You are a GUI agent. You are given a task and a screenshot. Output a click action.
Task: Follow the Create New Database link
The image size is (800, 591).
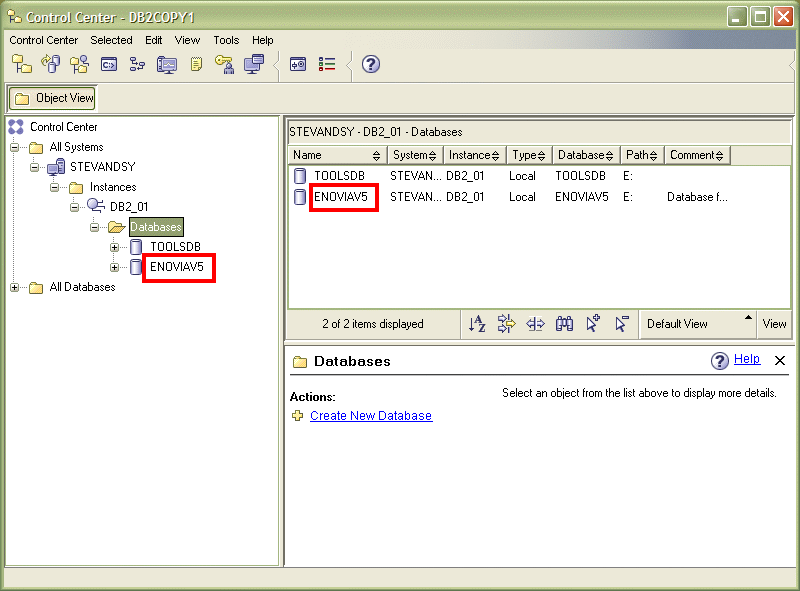(x=371, y=416)
